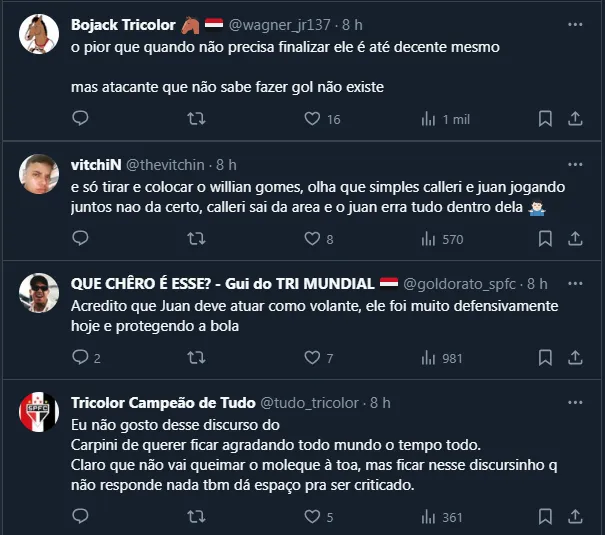Share vitchiN's tweet
Screen dimensions: 605x535
575,239
